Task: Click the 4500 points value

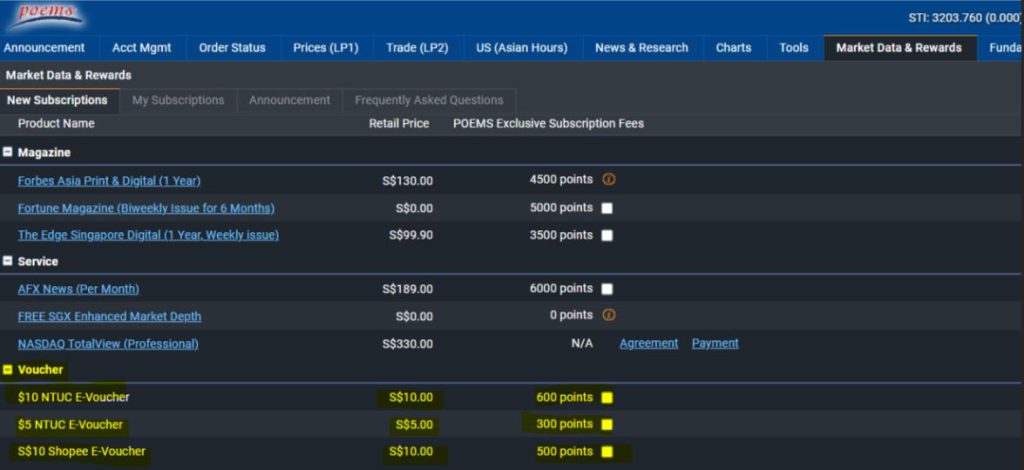Action: [x=561, y=180]
